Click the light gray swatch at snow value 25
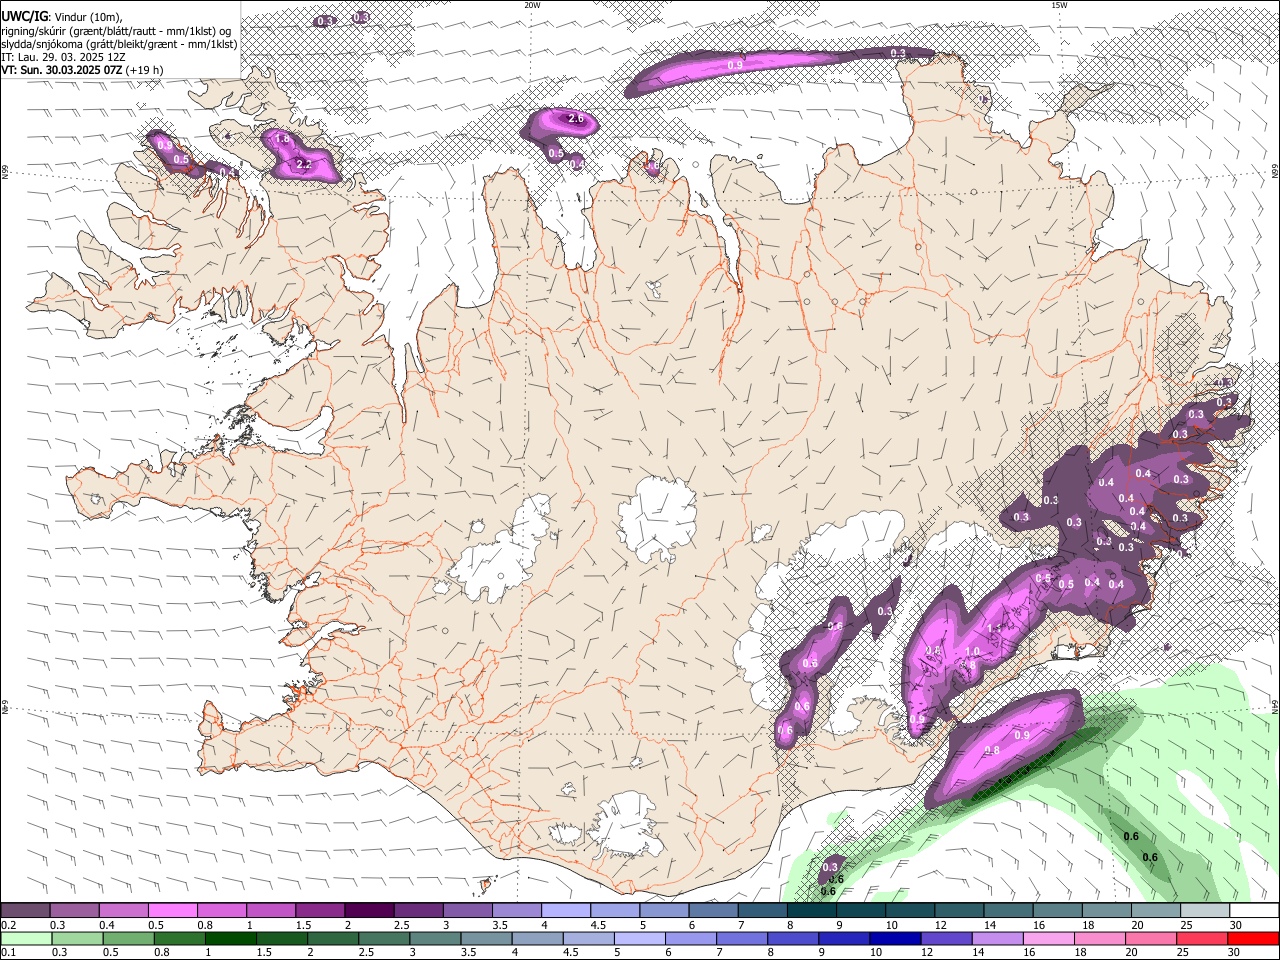Viewport: 1280px width, 960px height. [x=1205, y=911]
